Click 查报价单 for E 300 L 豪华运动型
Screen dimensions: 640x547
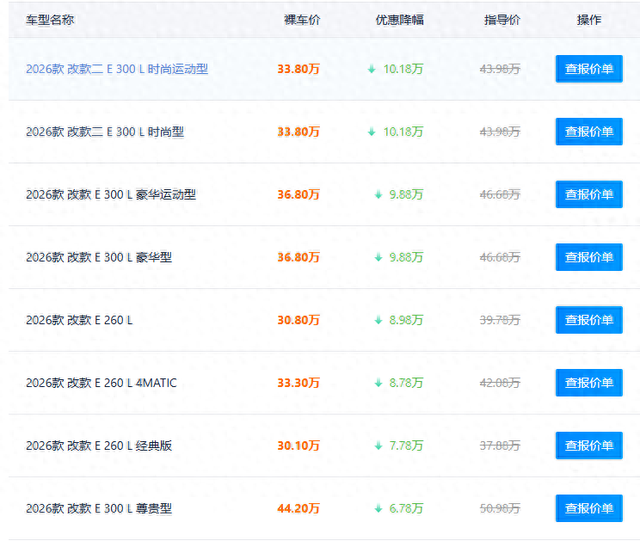pos(589,194)
